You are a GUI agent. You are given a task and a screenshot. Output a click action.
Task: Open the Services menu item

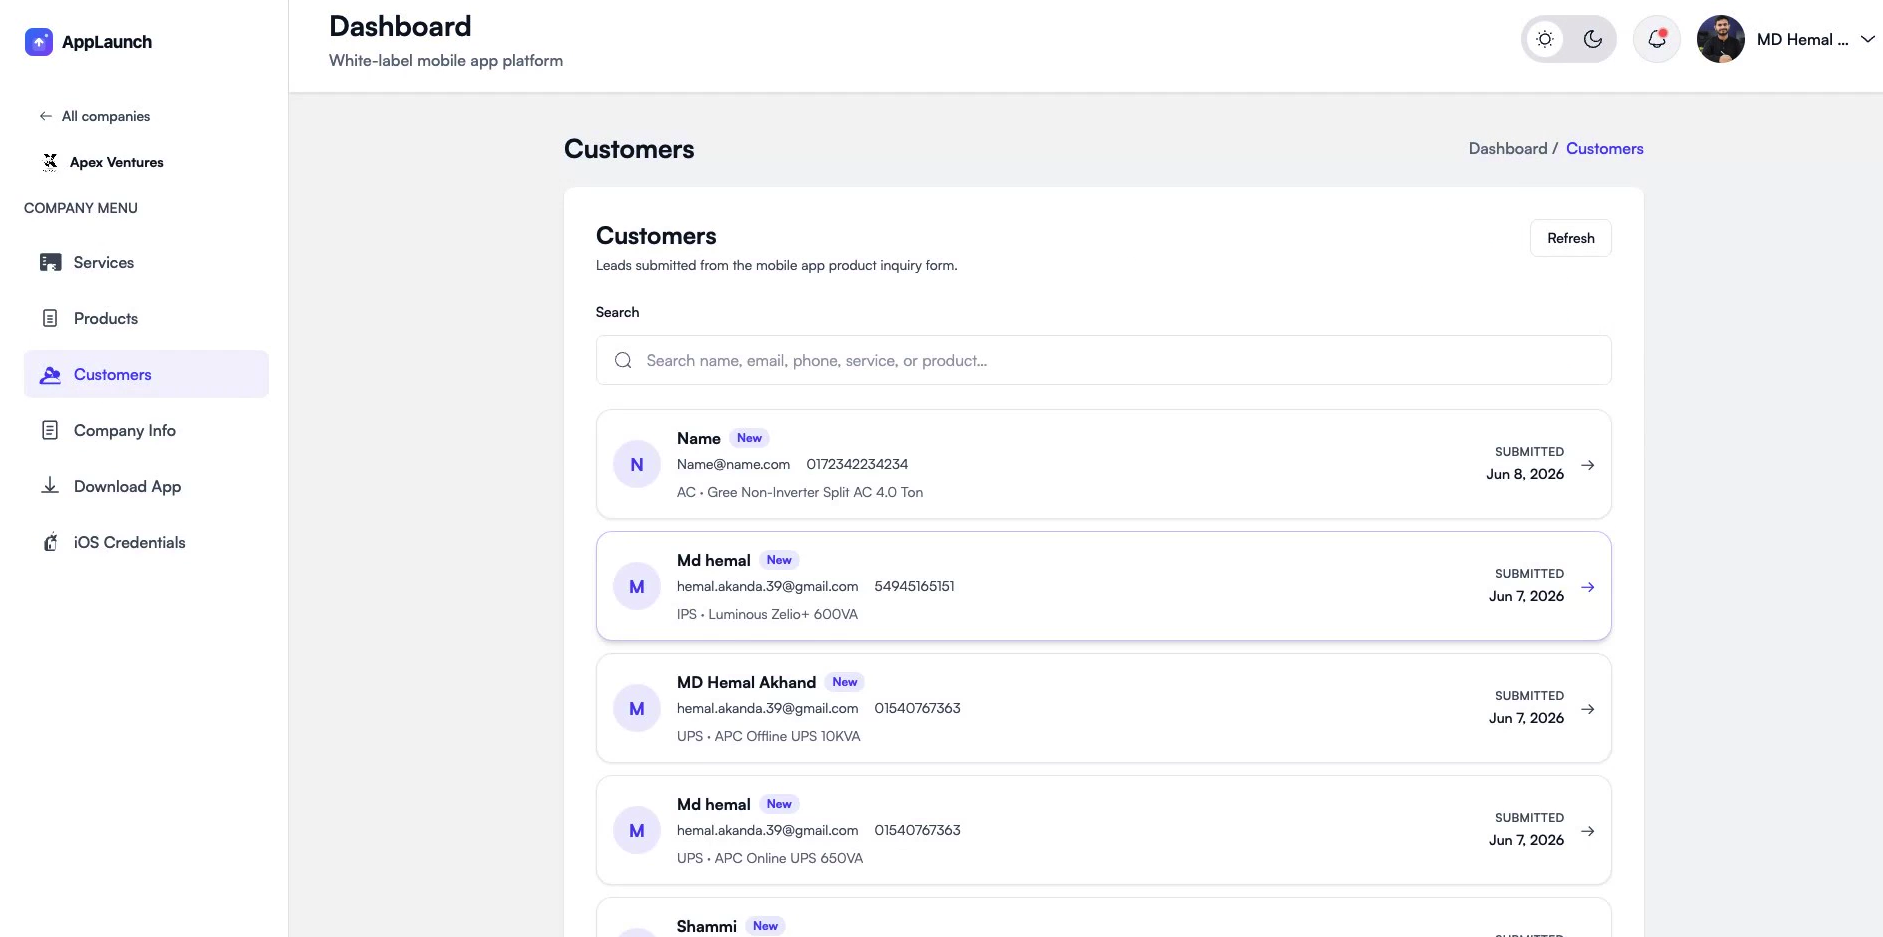(146, 262)
